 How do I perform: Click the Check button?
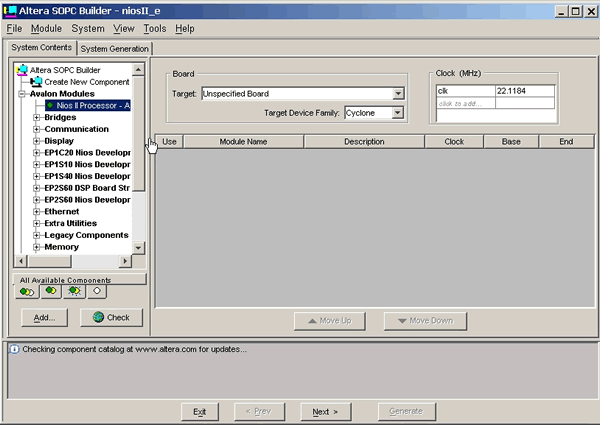click(112, 317)
